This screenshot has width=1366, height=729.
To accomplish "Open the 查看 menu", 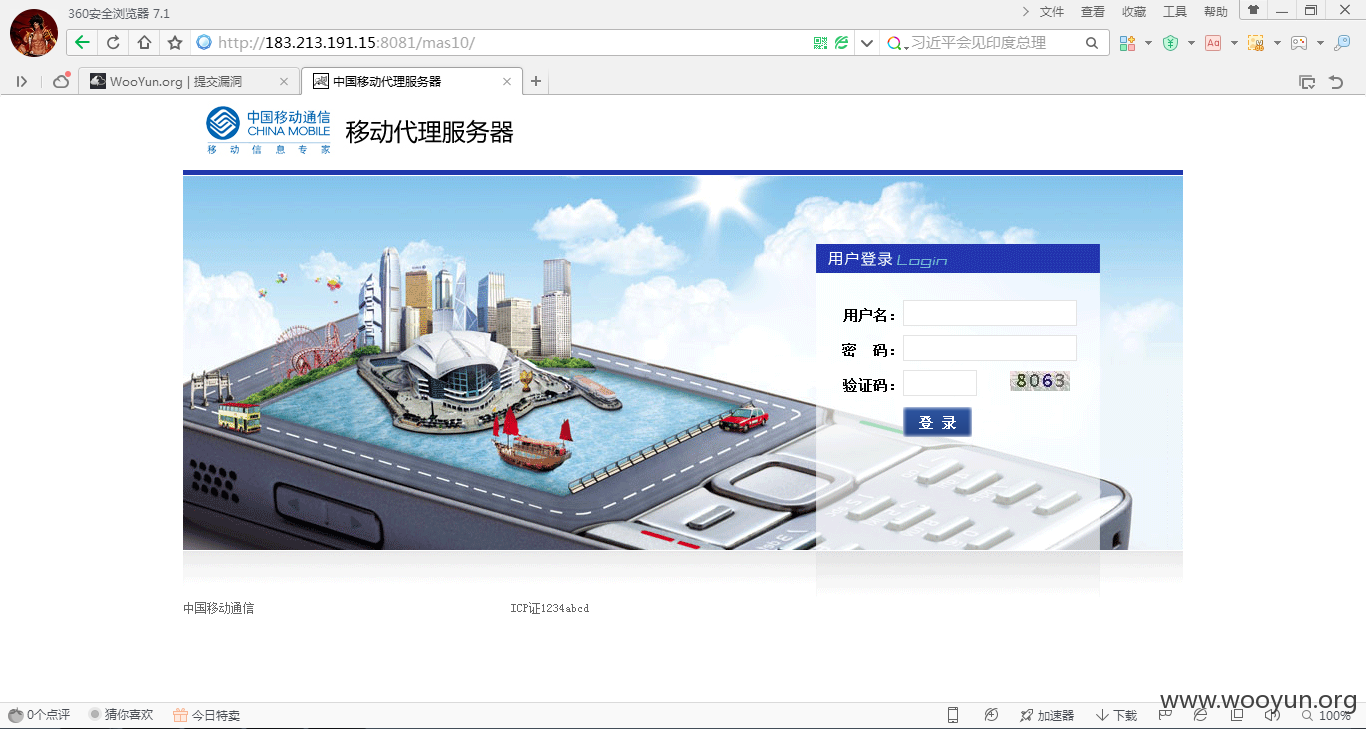I will click(x=1093, y=12).
